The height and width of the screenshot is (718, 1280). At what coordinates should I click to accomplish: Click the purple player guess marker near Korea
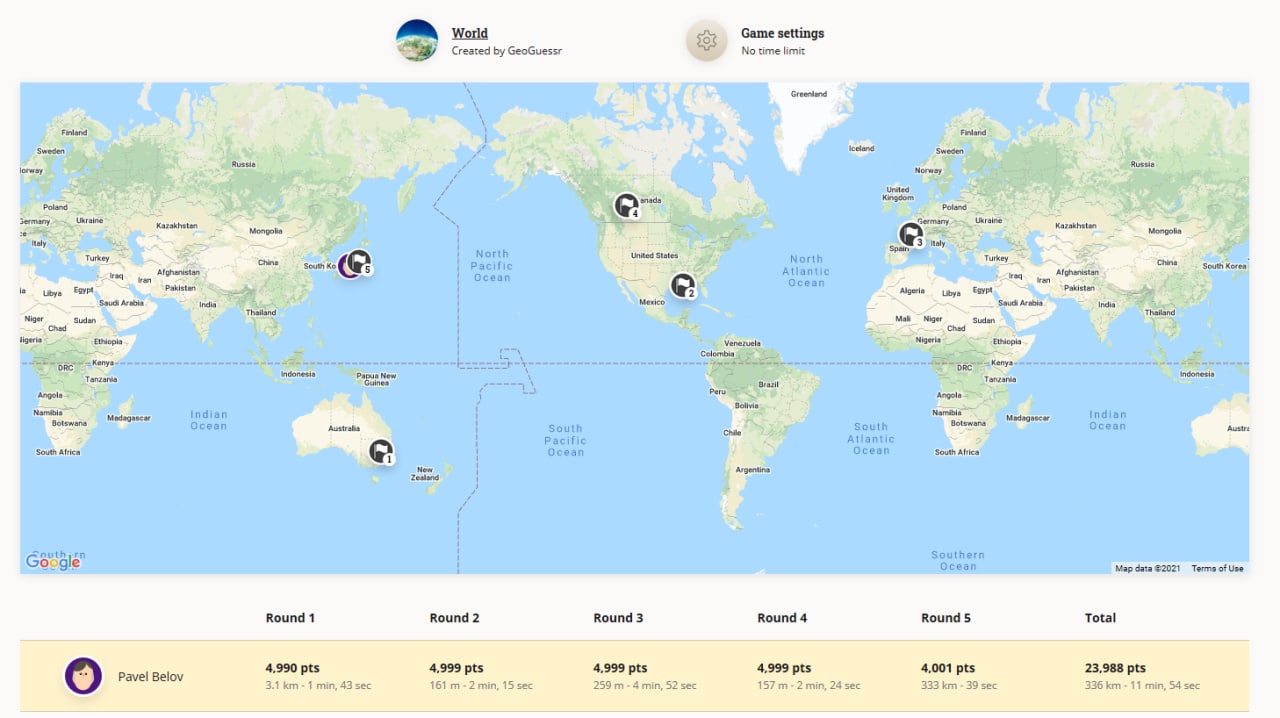click(346, 266)
